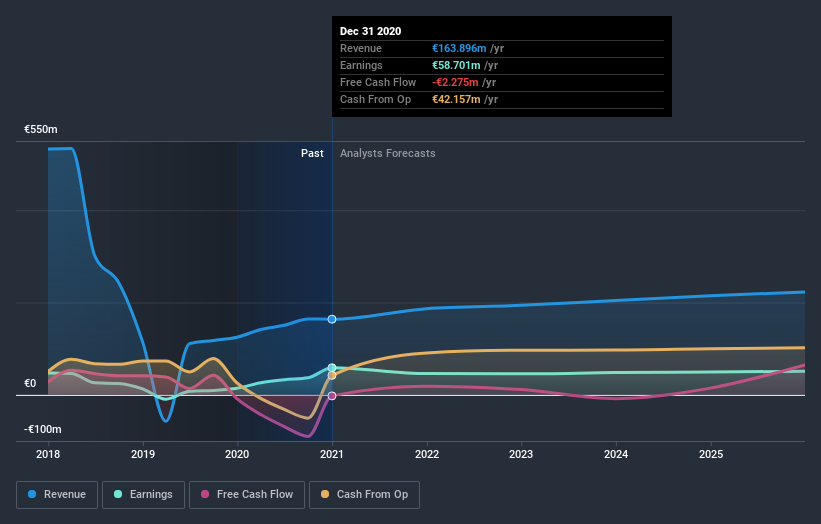Click the €550m y-axis label
The height and width of the screenshot is (524, 821).
click(41, 129)
